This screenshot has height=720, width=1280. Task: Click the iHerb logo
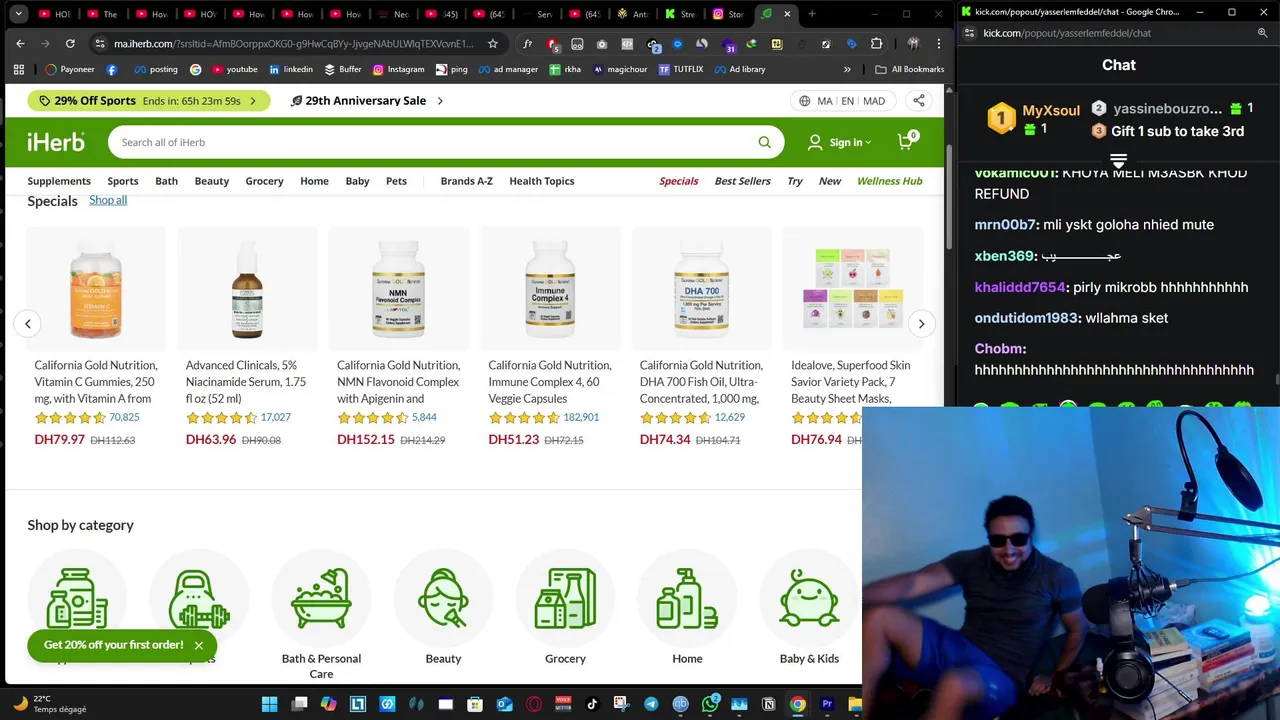click(x=56, y=142)
